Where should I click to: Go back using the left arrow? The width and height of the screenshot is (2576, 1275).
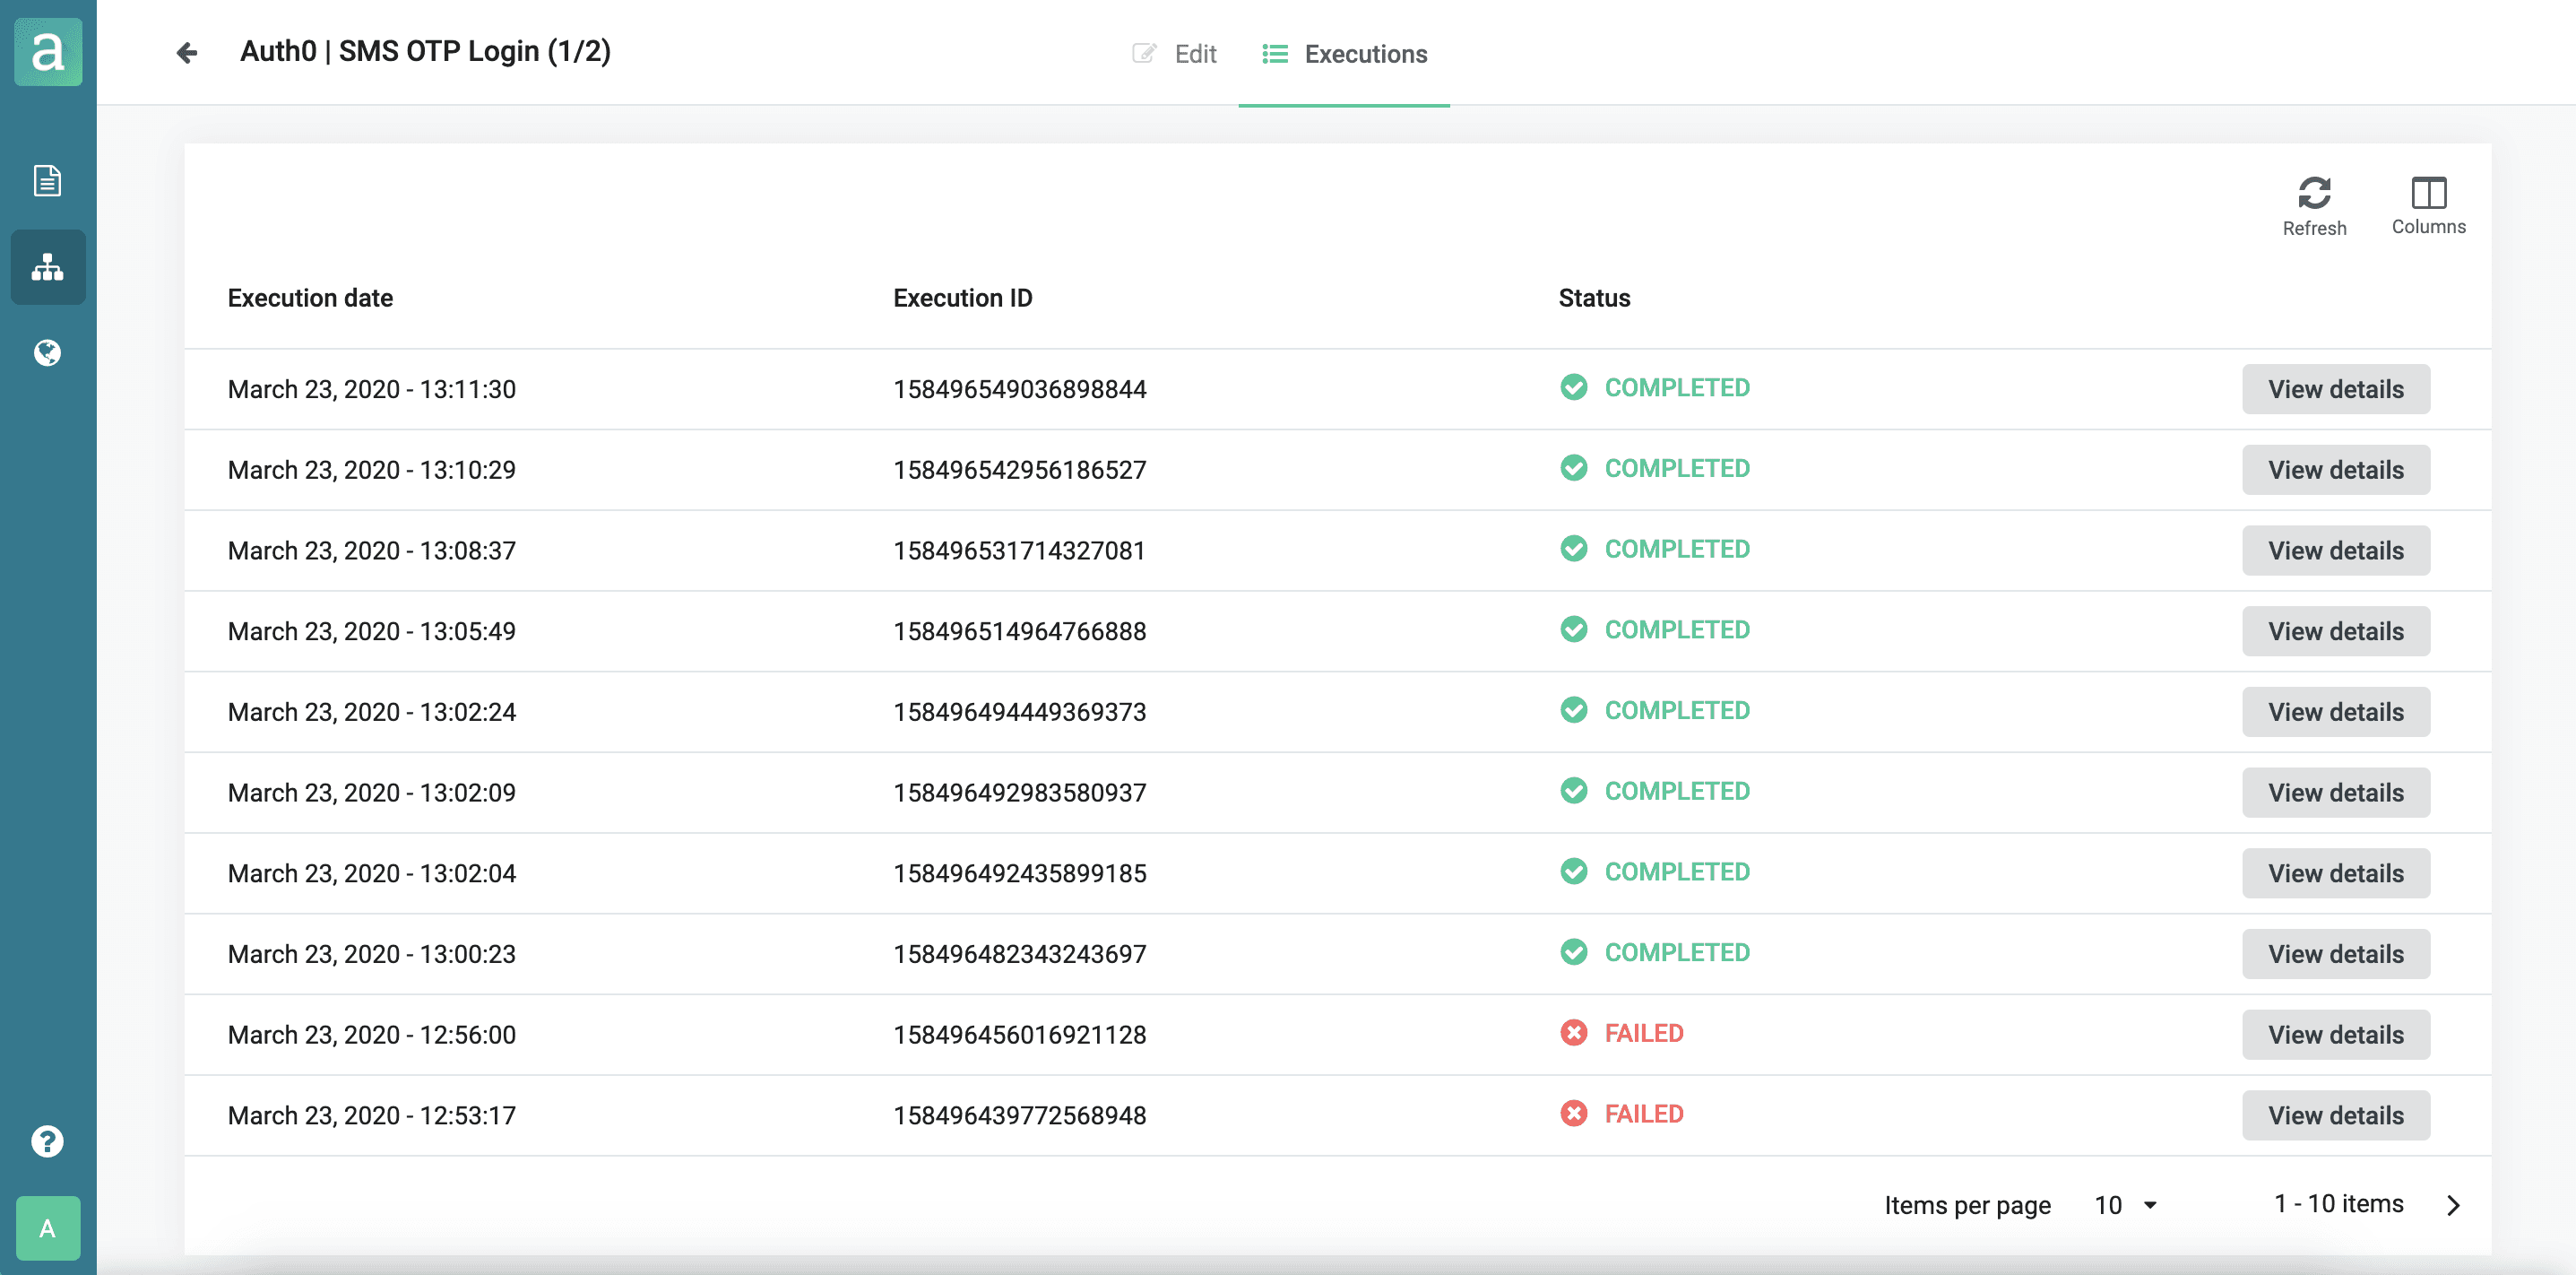click(x=186, y=52)
